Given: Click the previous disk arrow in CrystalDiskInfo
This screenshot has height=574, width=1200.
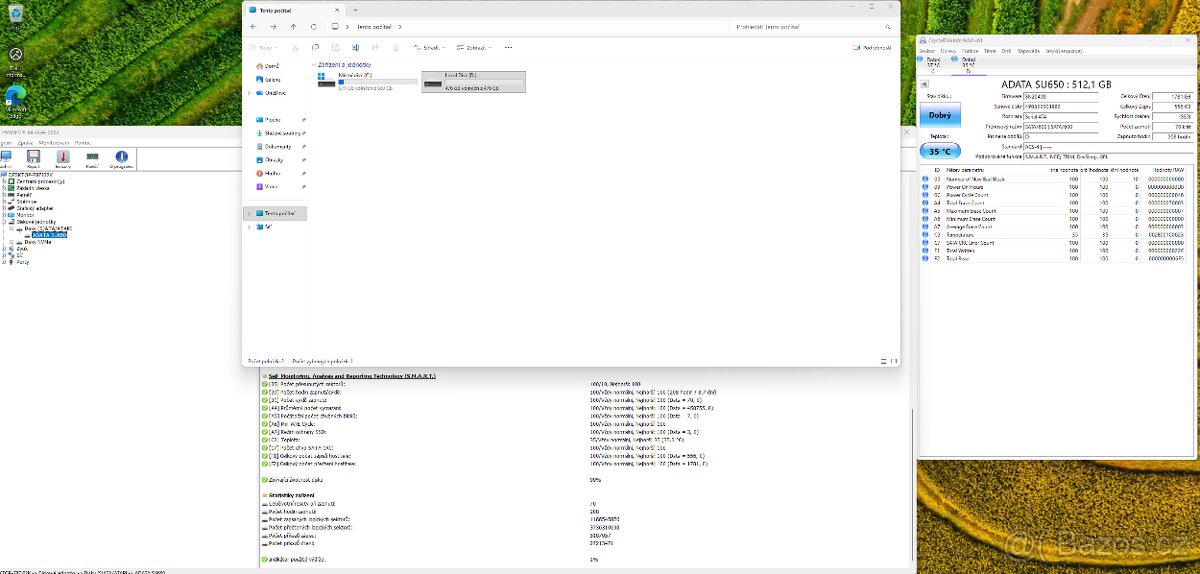Looking at the screenshot, I should pyautogui.click(x=922, y=86).
